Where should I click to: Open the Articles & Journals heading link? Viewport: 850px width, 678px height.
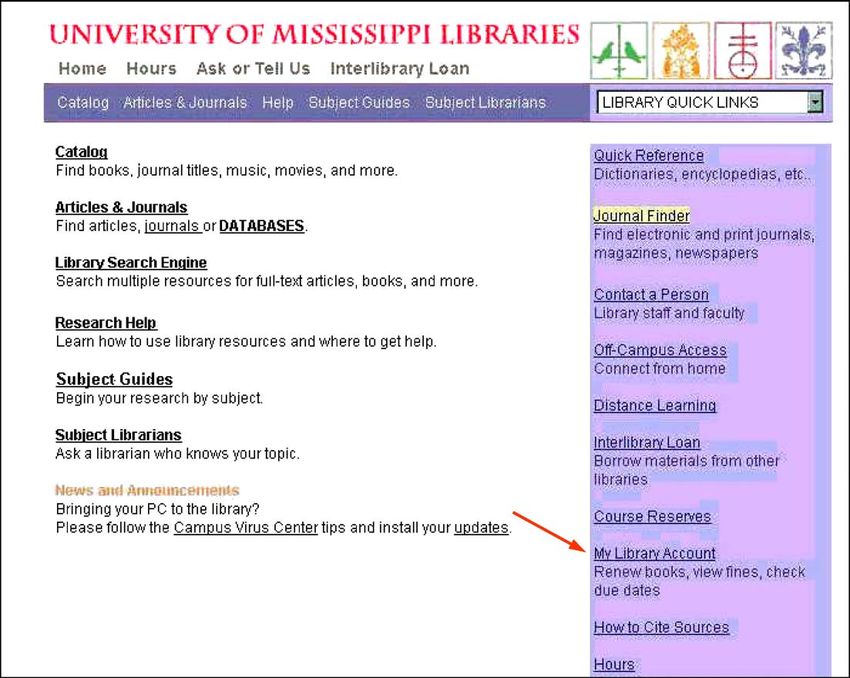[x=121, y=207]
